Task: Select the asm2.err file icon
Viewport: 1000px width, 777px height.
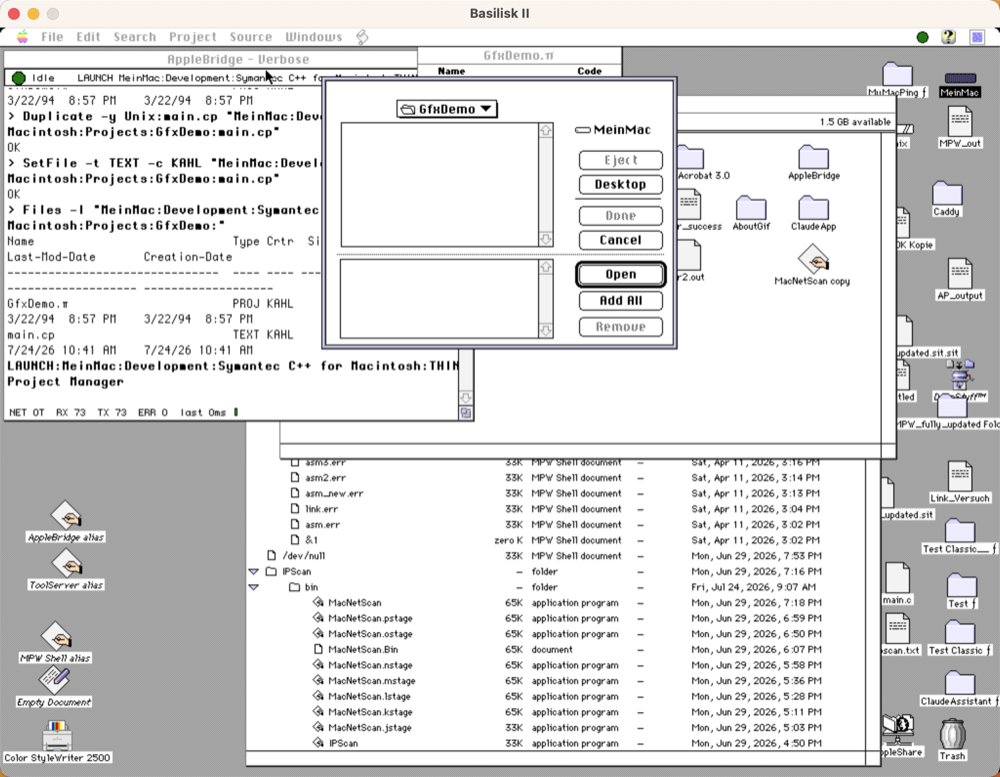Action: click(295, 478)
